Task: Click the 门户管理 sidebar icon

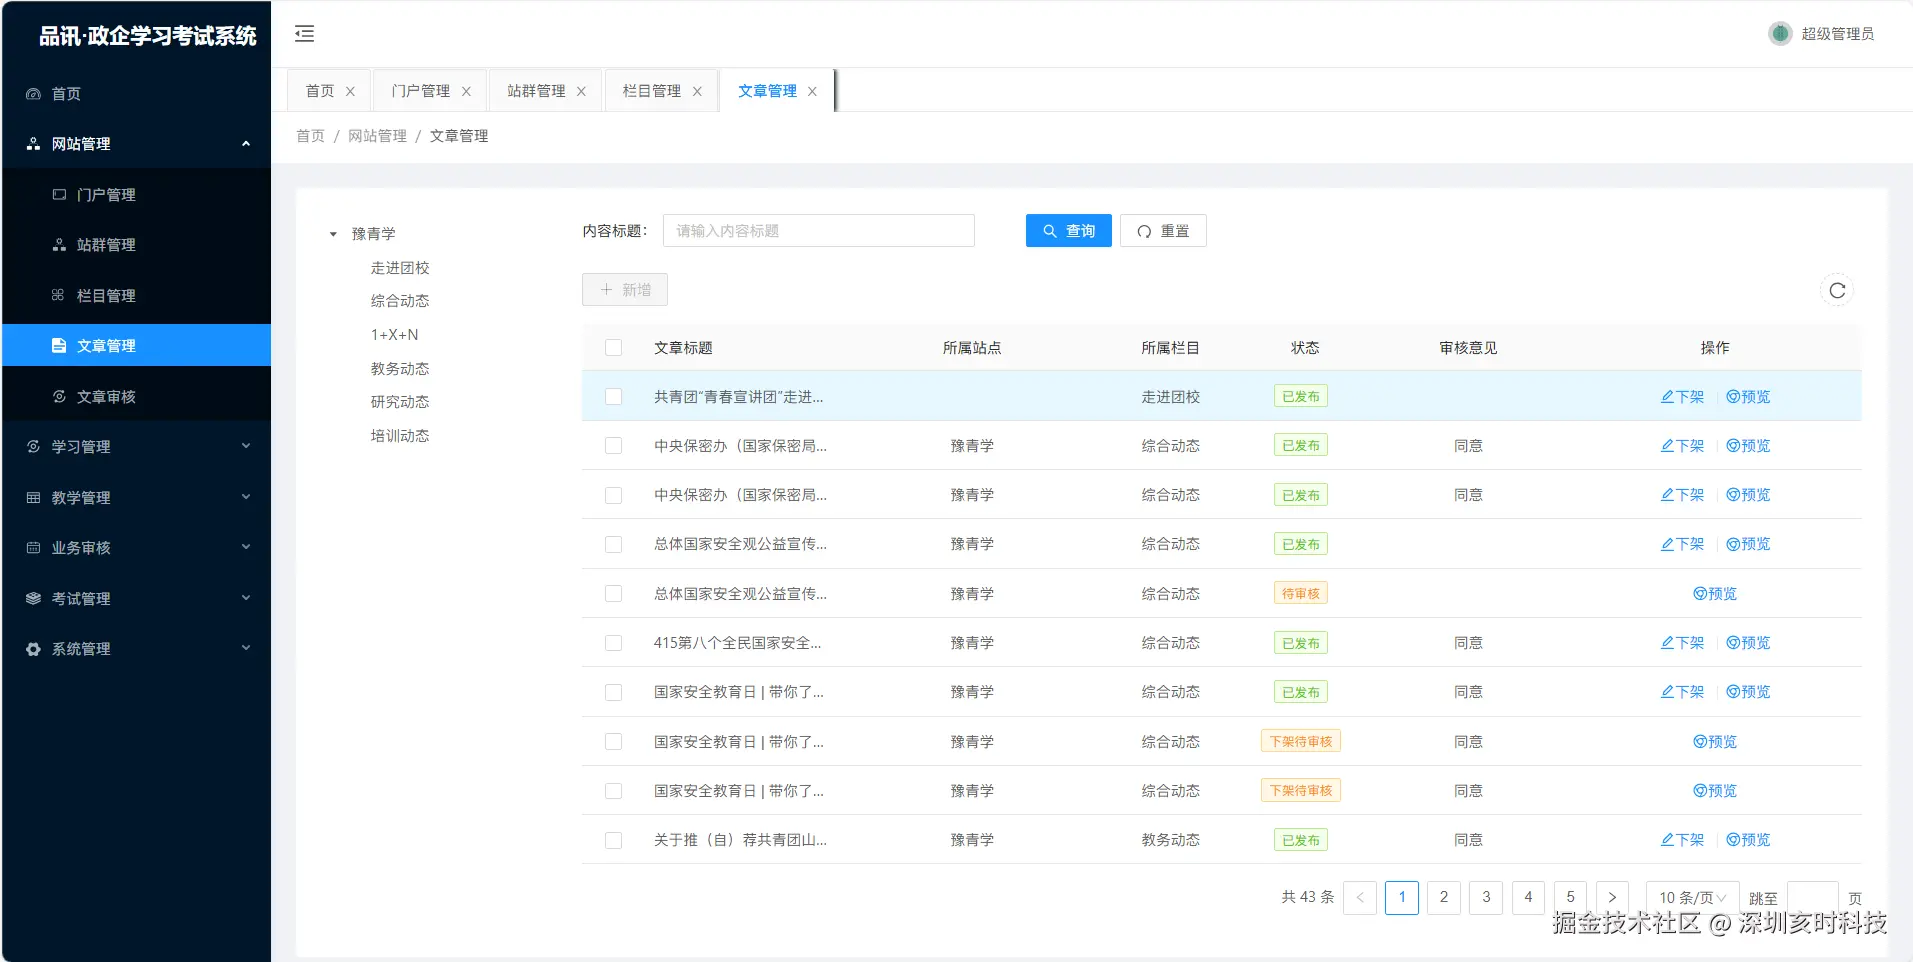Action: [x=59, y=195]
